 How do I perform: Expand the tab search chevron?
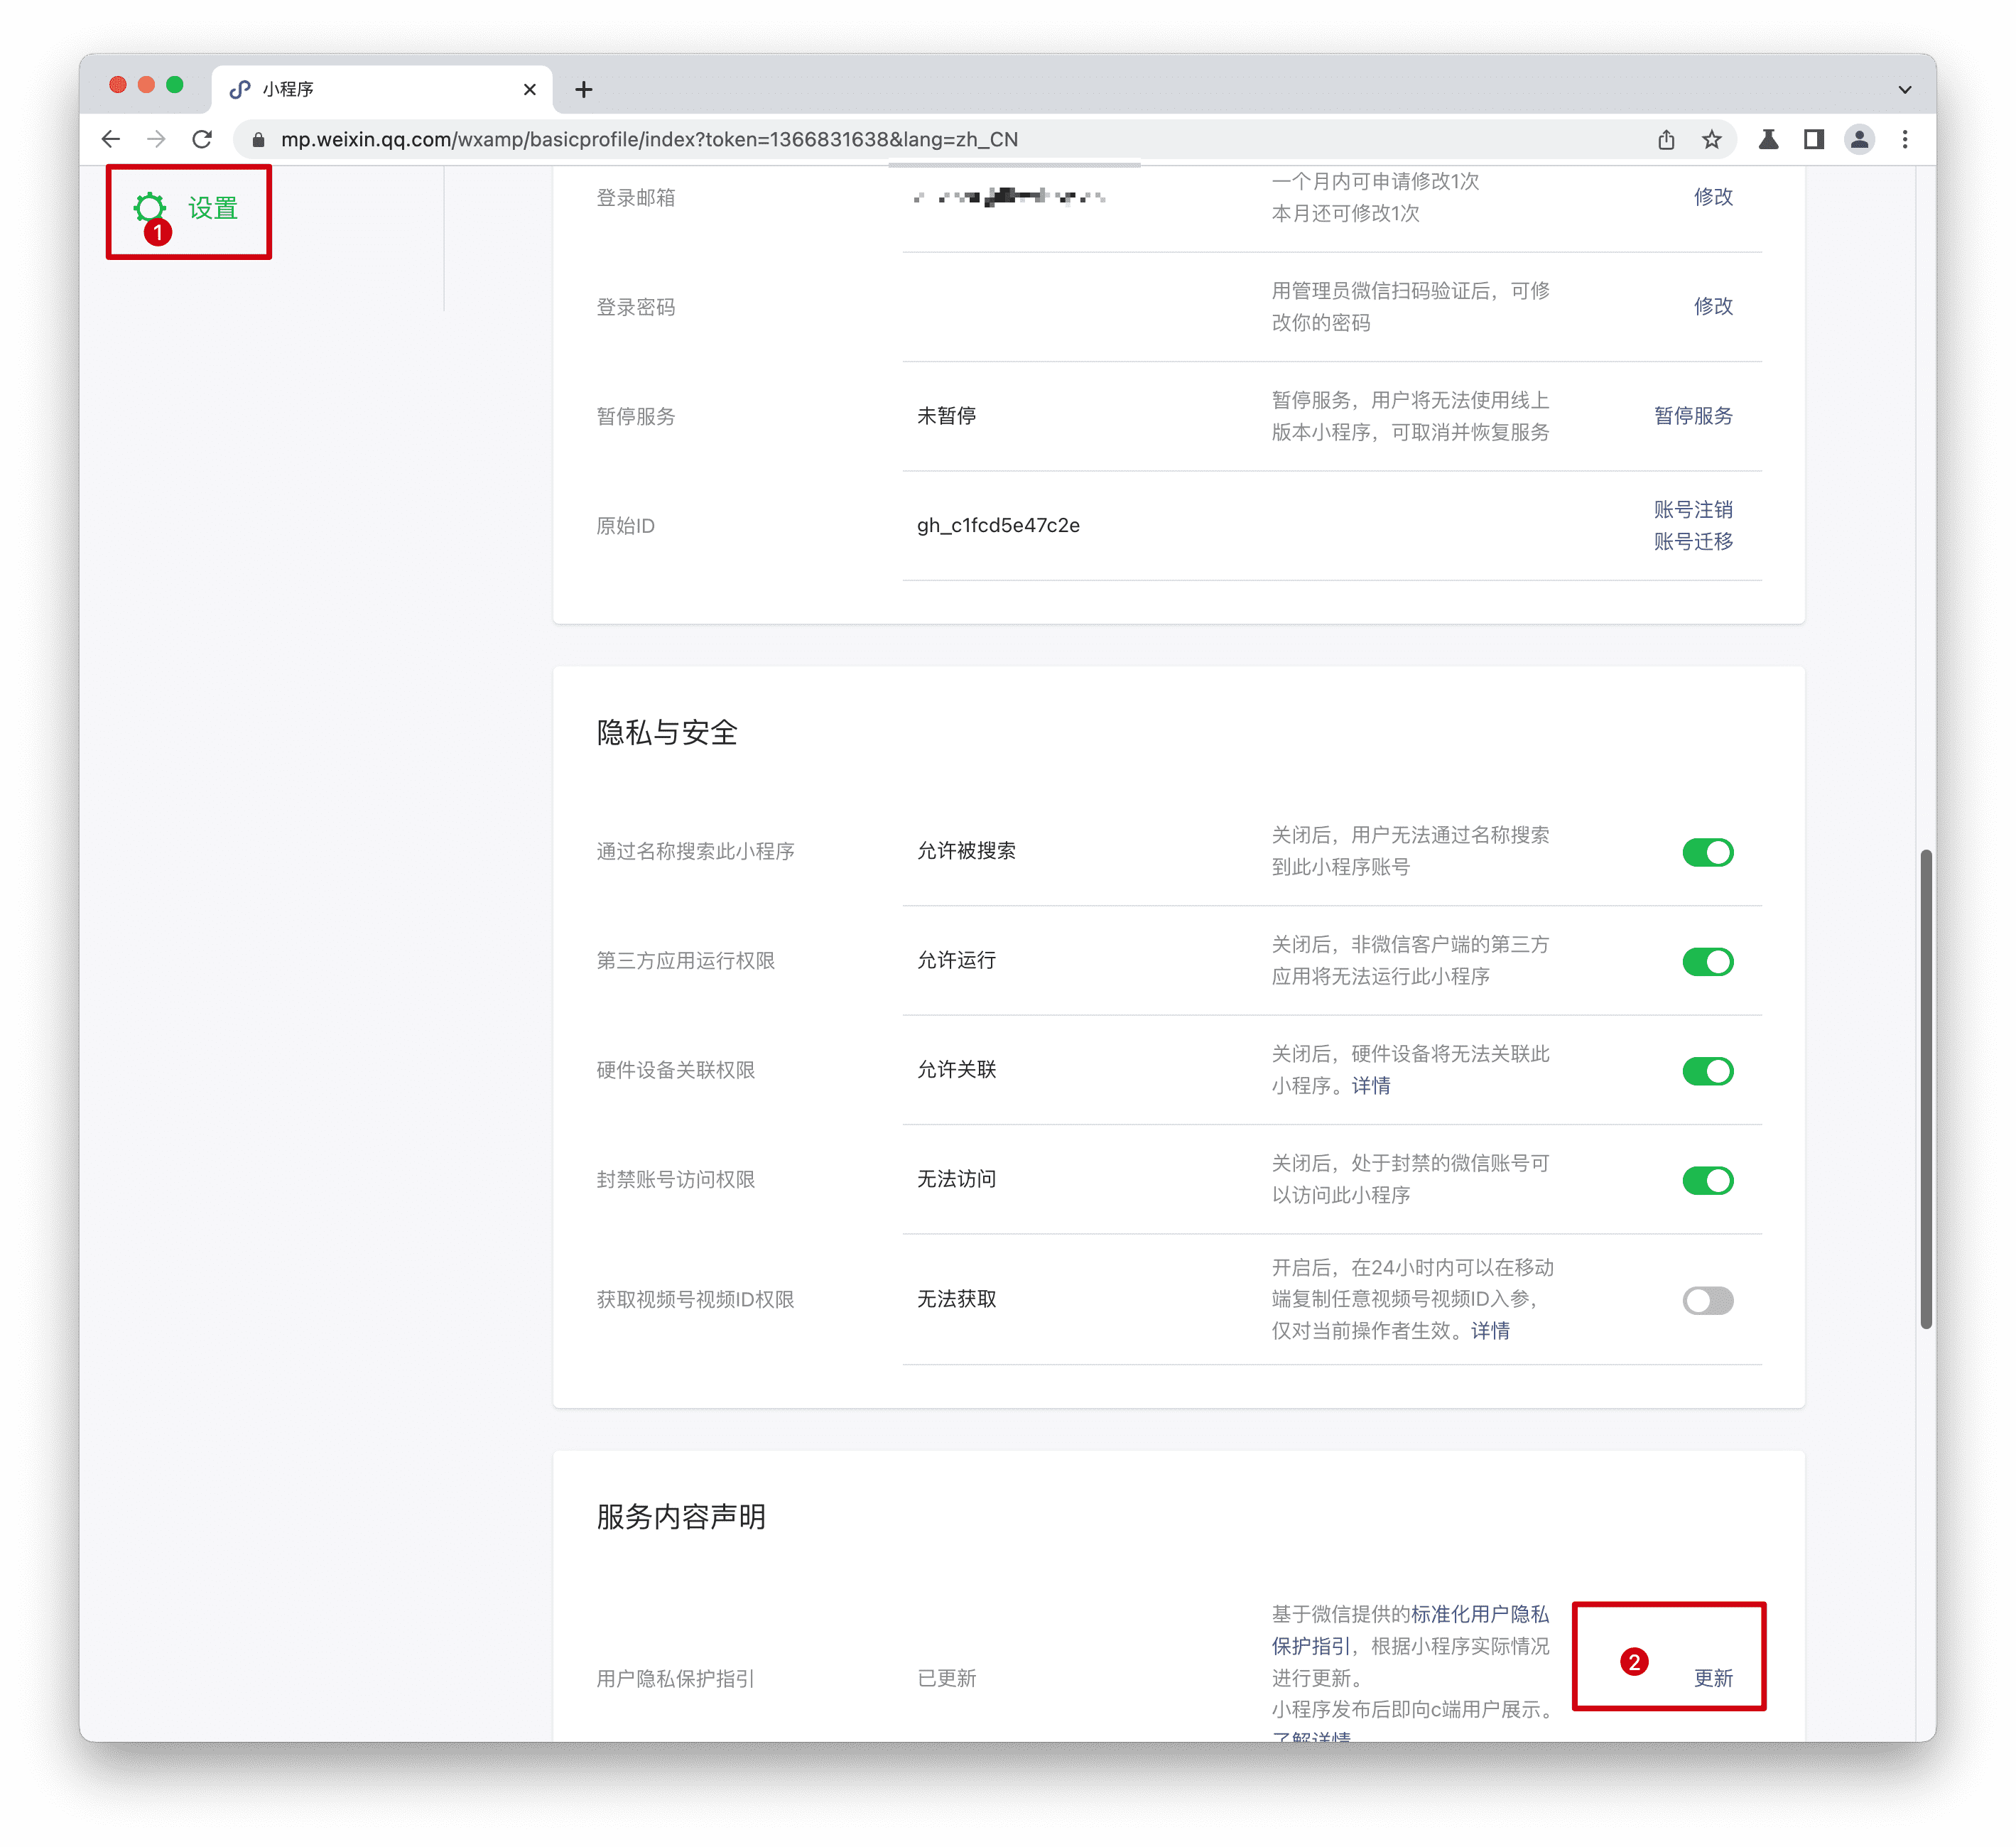click(x=1905, y=89)
